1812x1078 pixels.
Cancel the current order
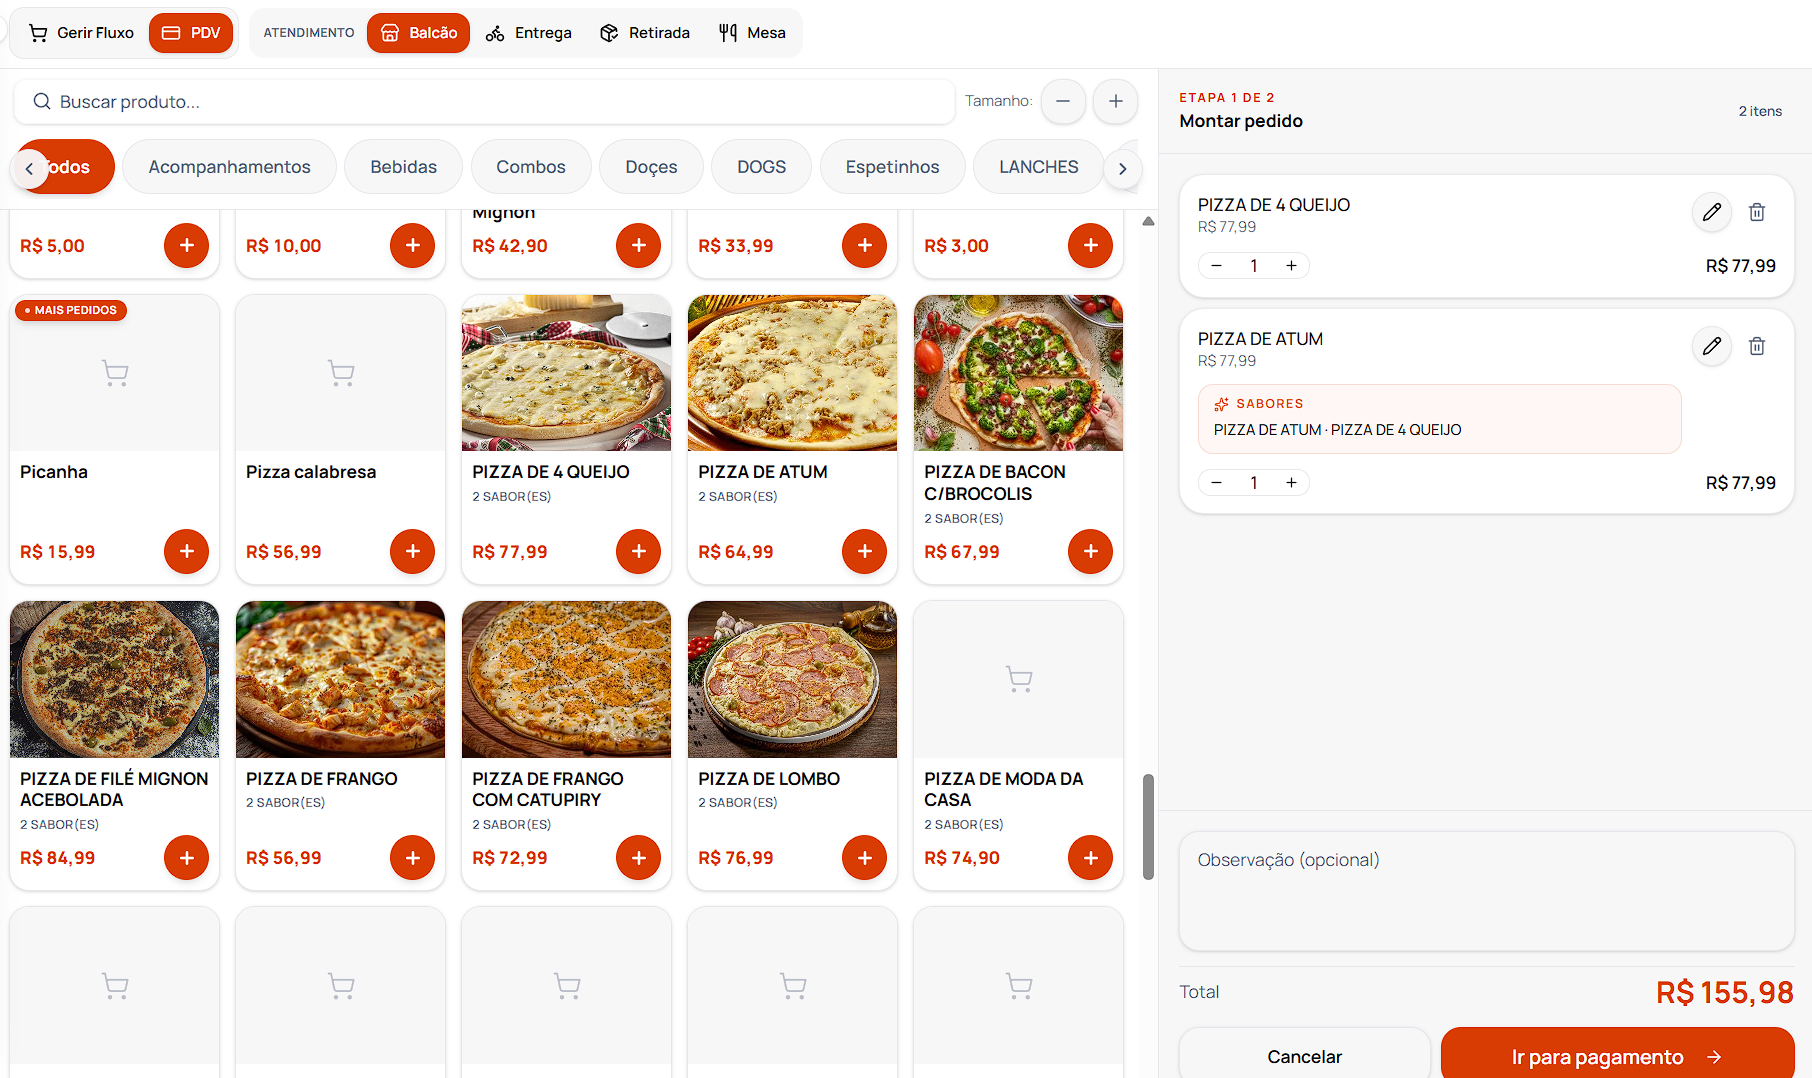[1304, 1055]
